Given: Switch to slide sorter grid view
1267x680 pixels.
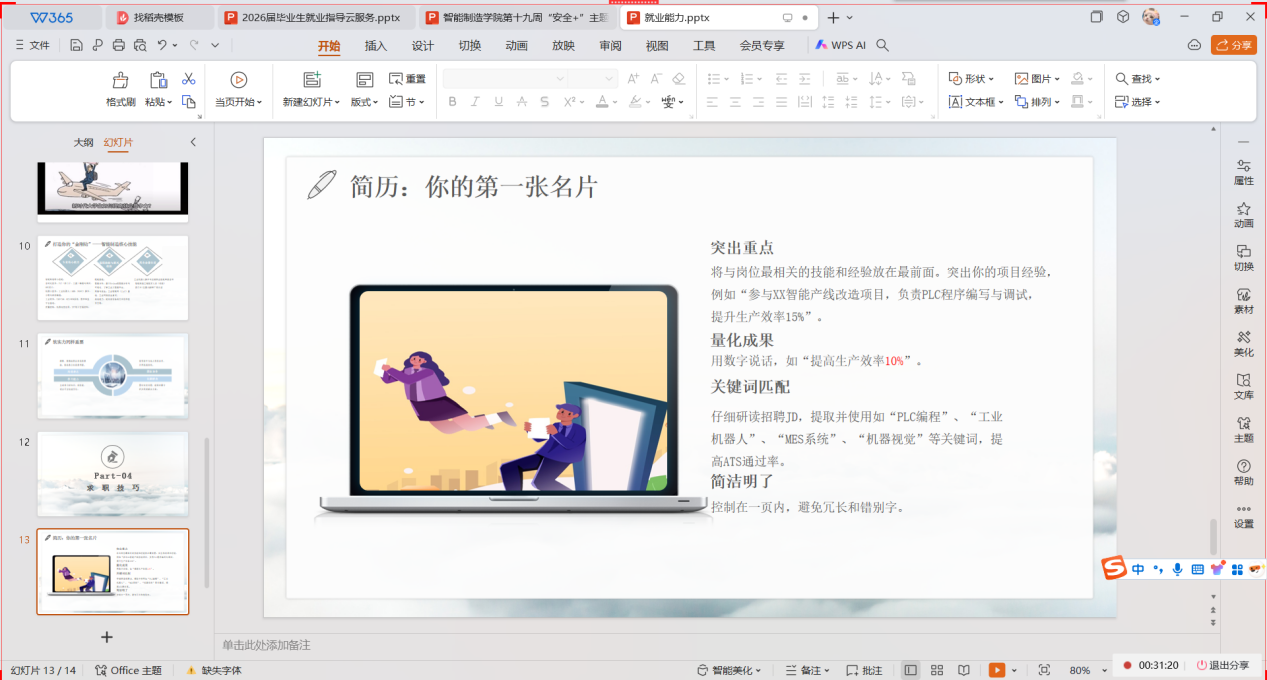Looking at the screenshot, I should click(937, 670).
